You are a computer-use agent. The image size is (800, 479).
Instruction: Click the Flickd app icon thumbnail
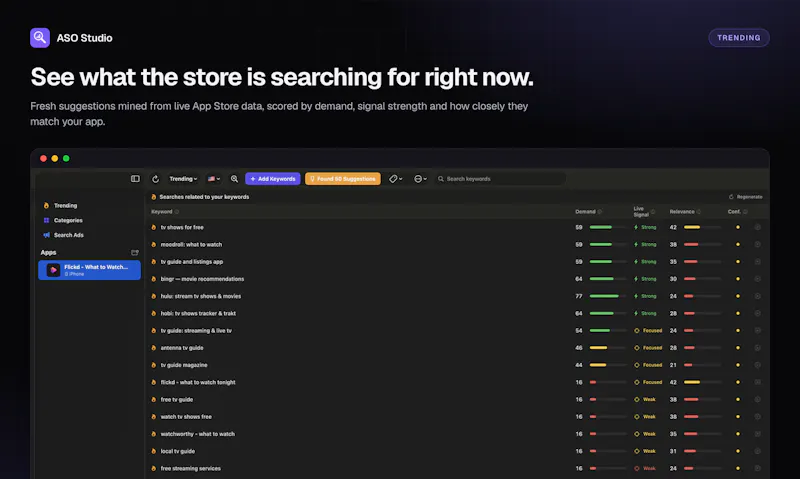click(54, 270)
